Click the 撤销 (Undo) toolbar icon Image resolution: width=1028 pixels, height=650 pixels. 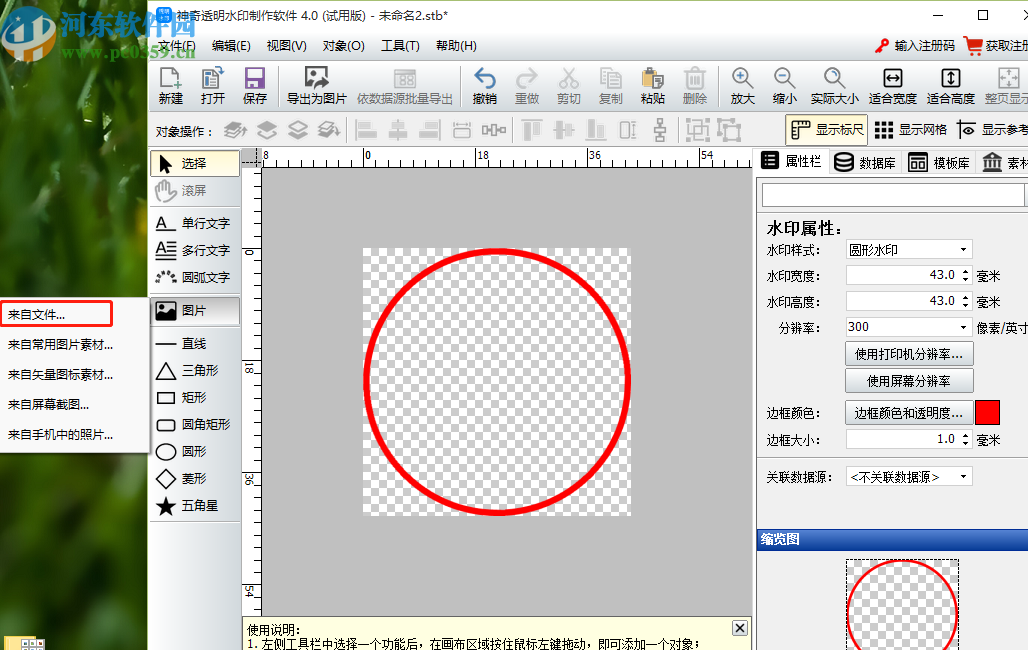[484, 85]
